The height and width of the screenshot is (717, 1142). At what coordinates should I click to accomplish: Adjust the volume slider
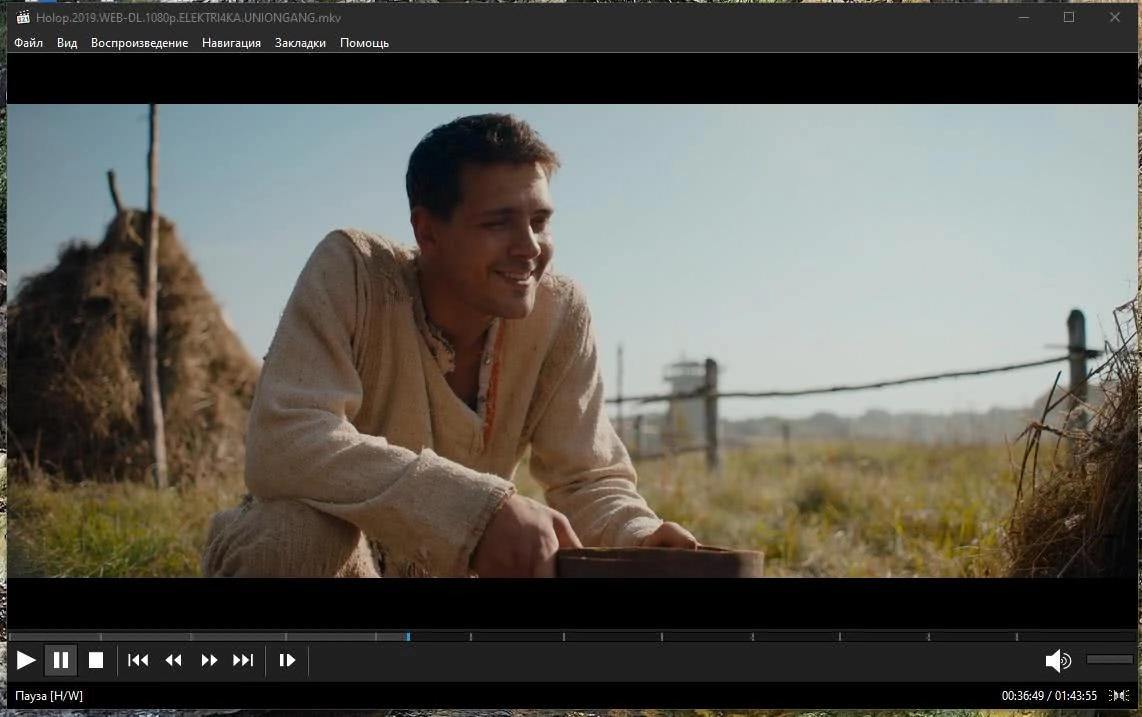1109,659
